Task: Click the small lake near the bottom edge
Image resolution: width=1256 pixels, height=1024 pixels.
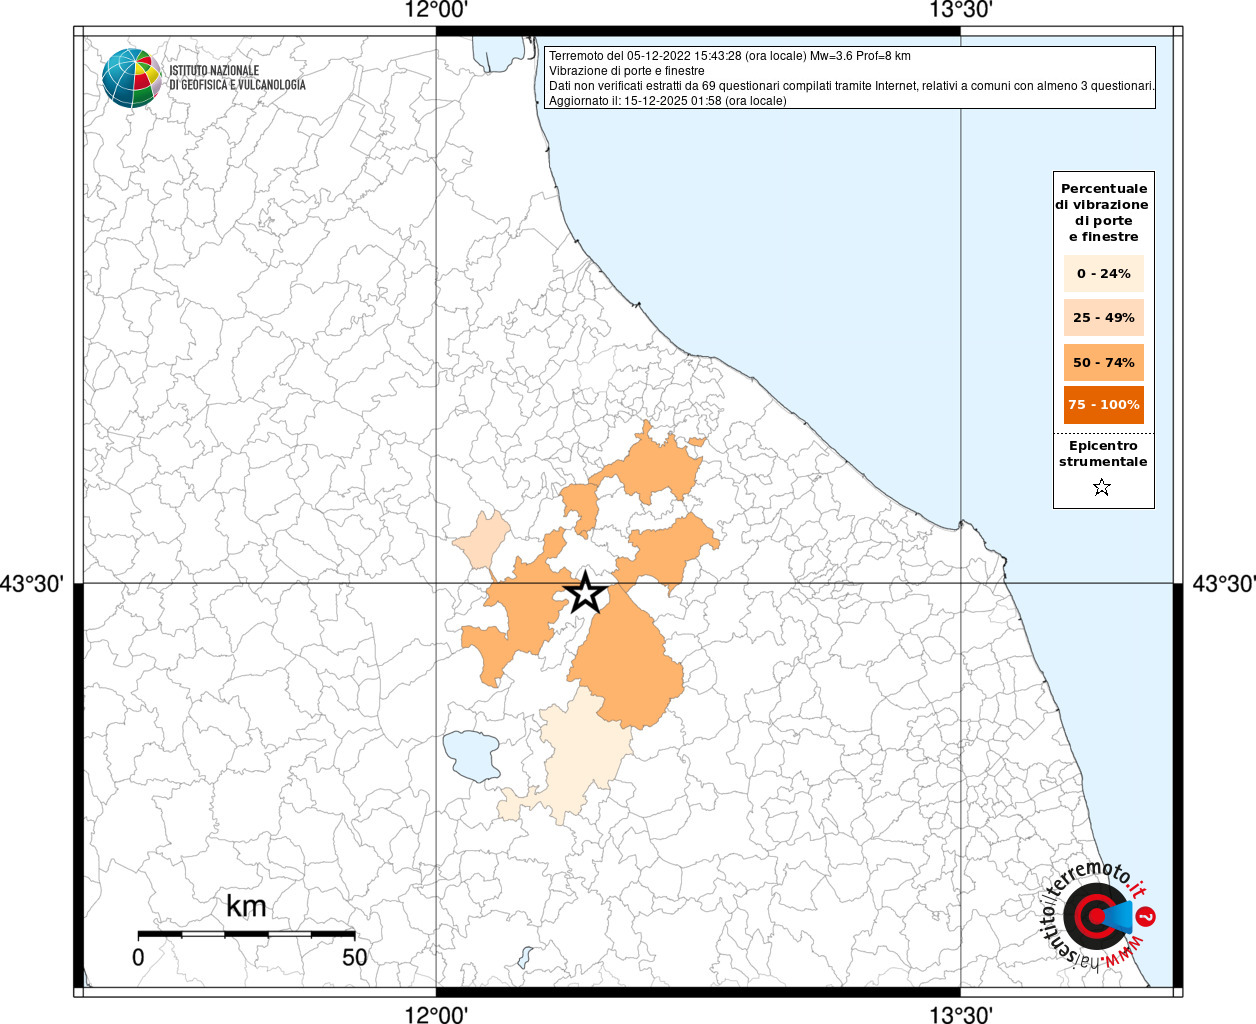Action: [x=526, y=957]
